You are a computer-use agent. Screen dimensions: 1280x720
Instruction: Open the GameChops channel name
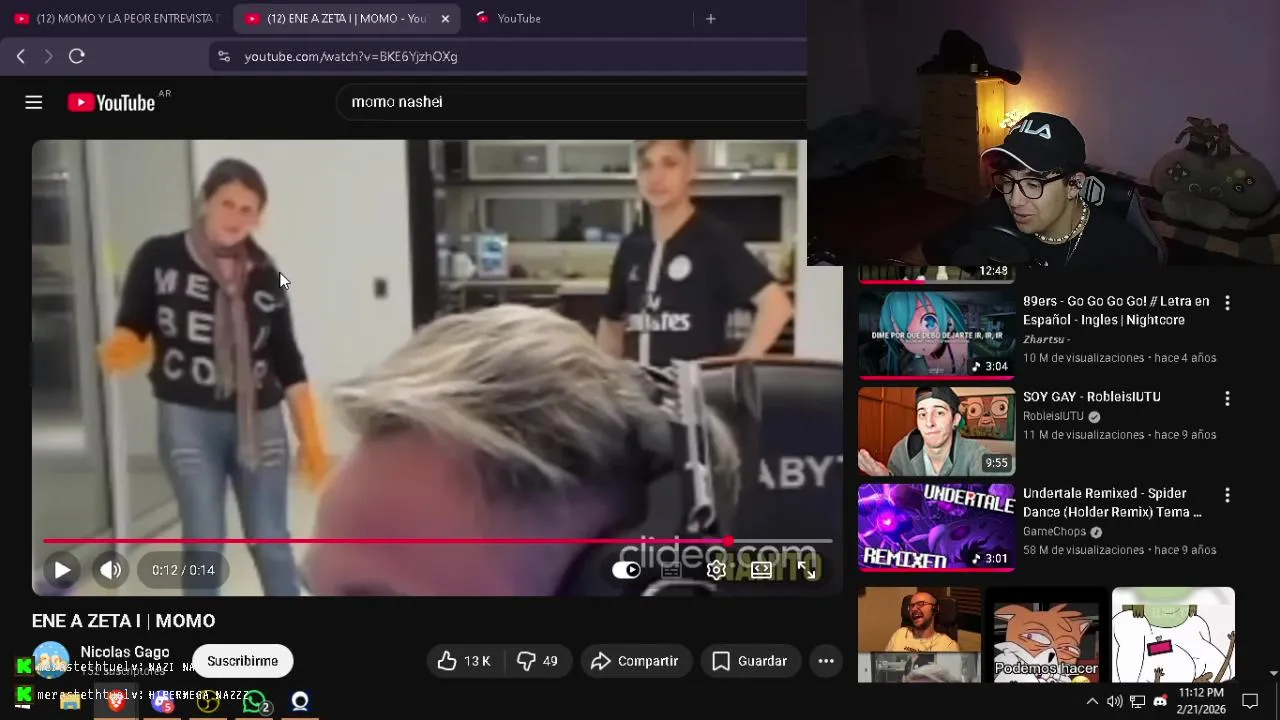[1055, 532]
